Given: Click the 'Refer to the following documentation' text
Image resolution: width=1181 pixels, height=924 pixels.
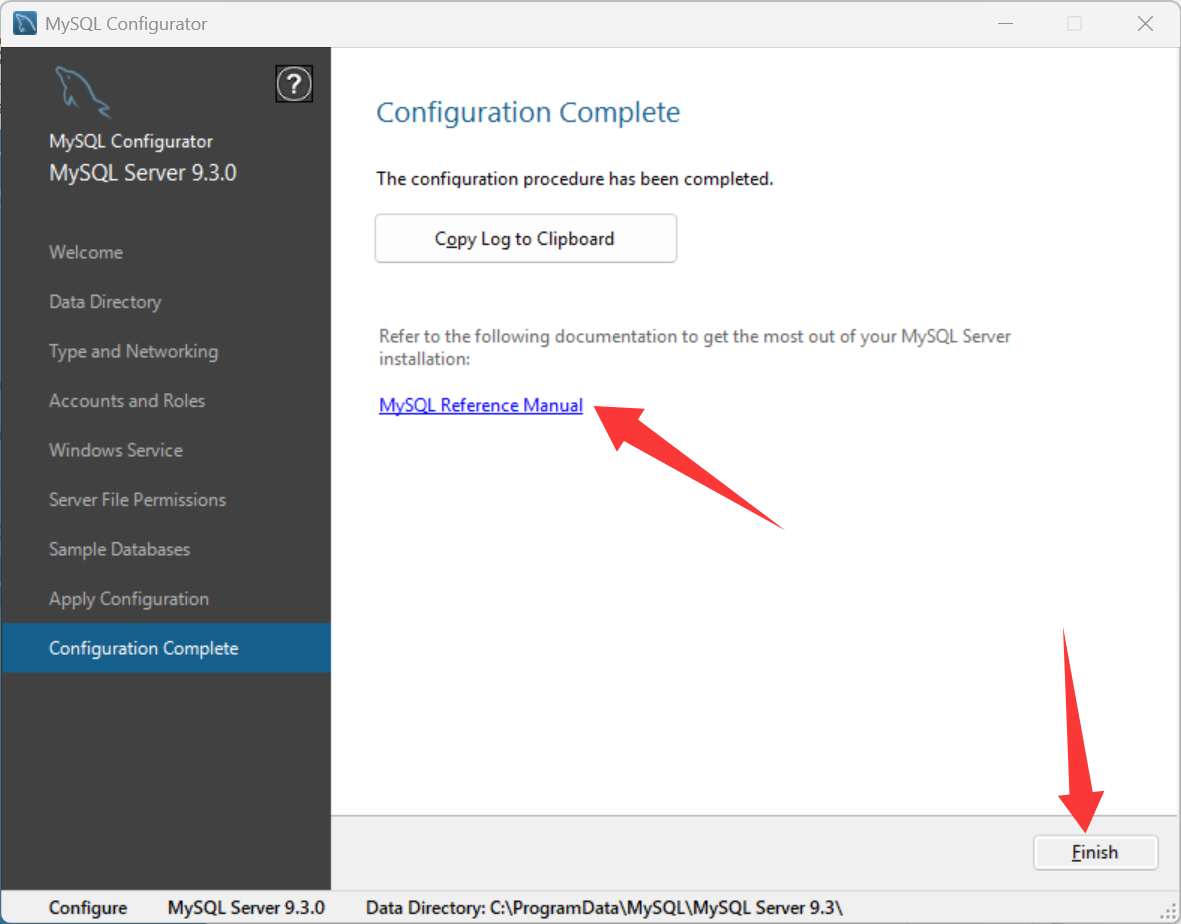Looking at the screenshot, I should pyautogui.click(x=694, y=347).
